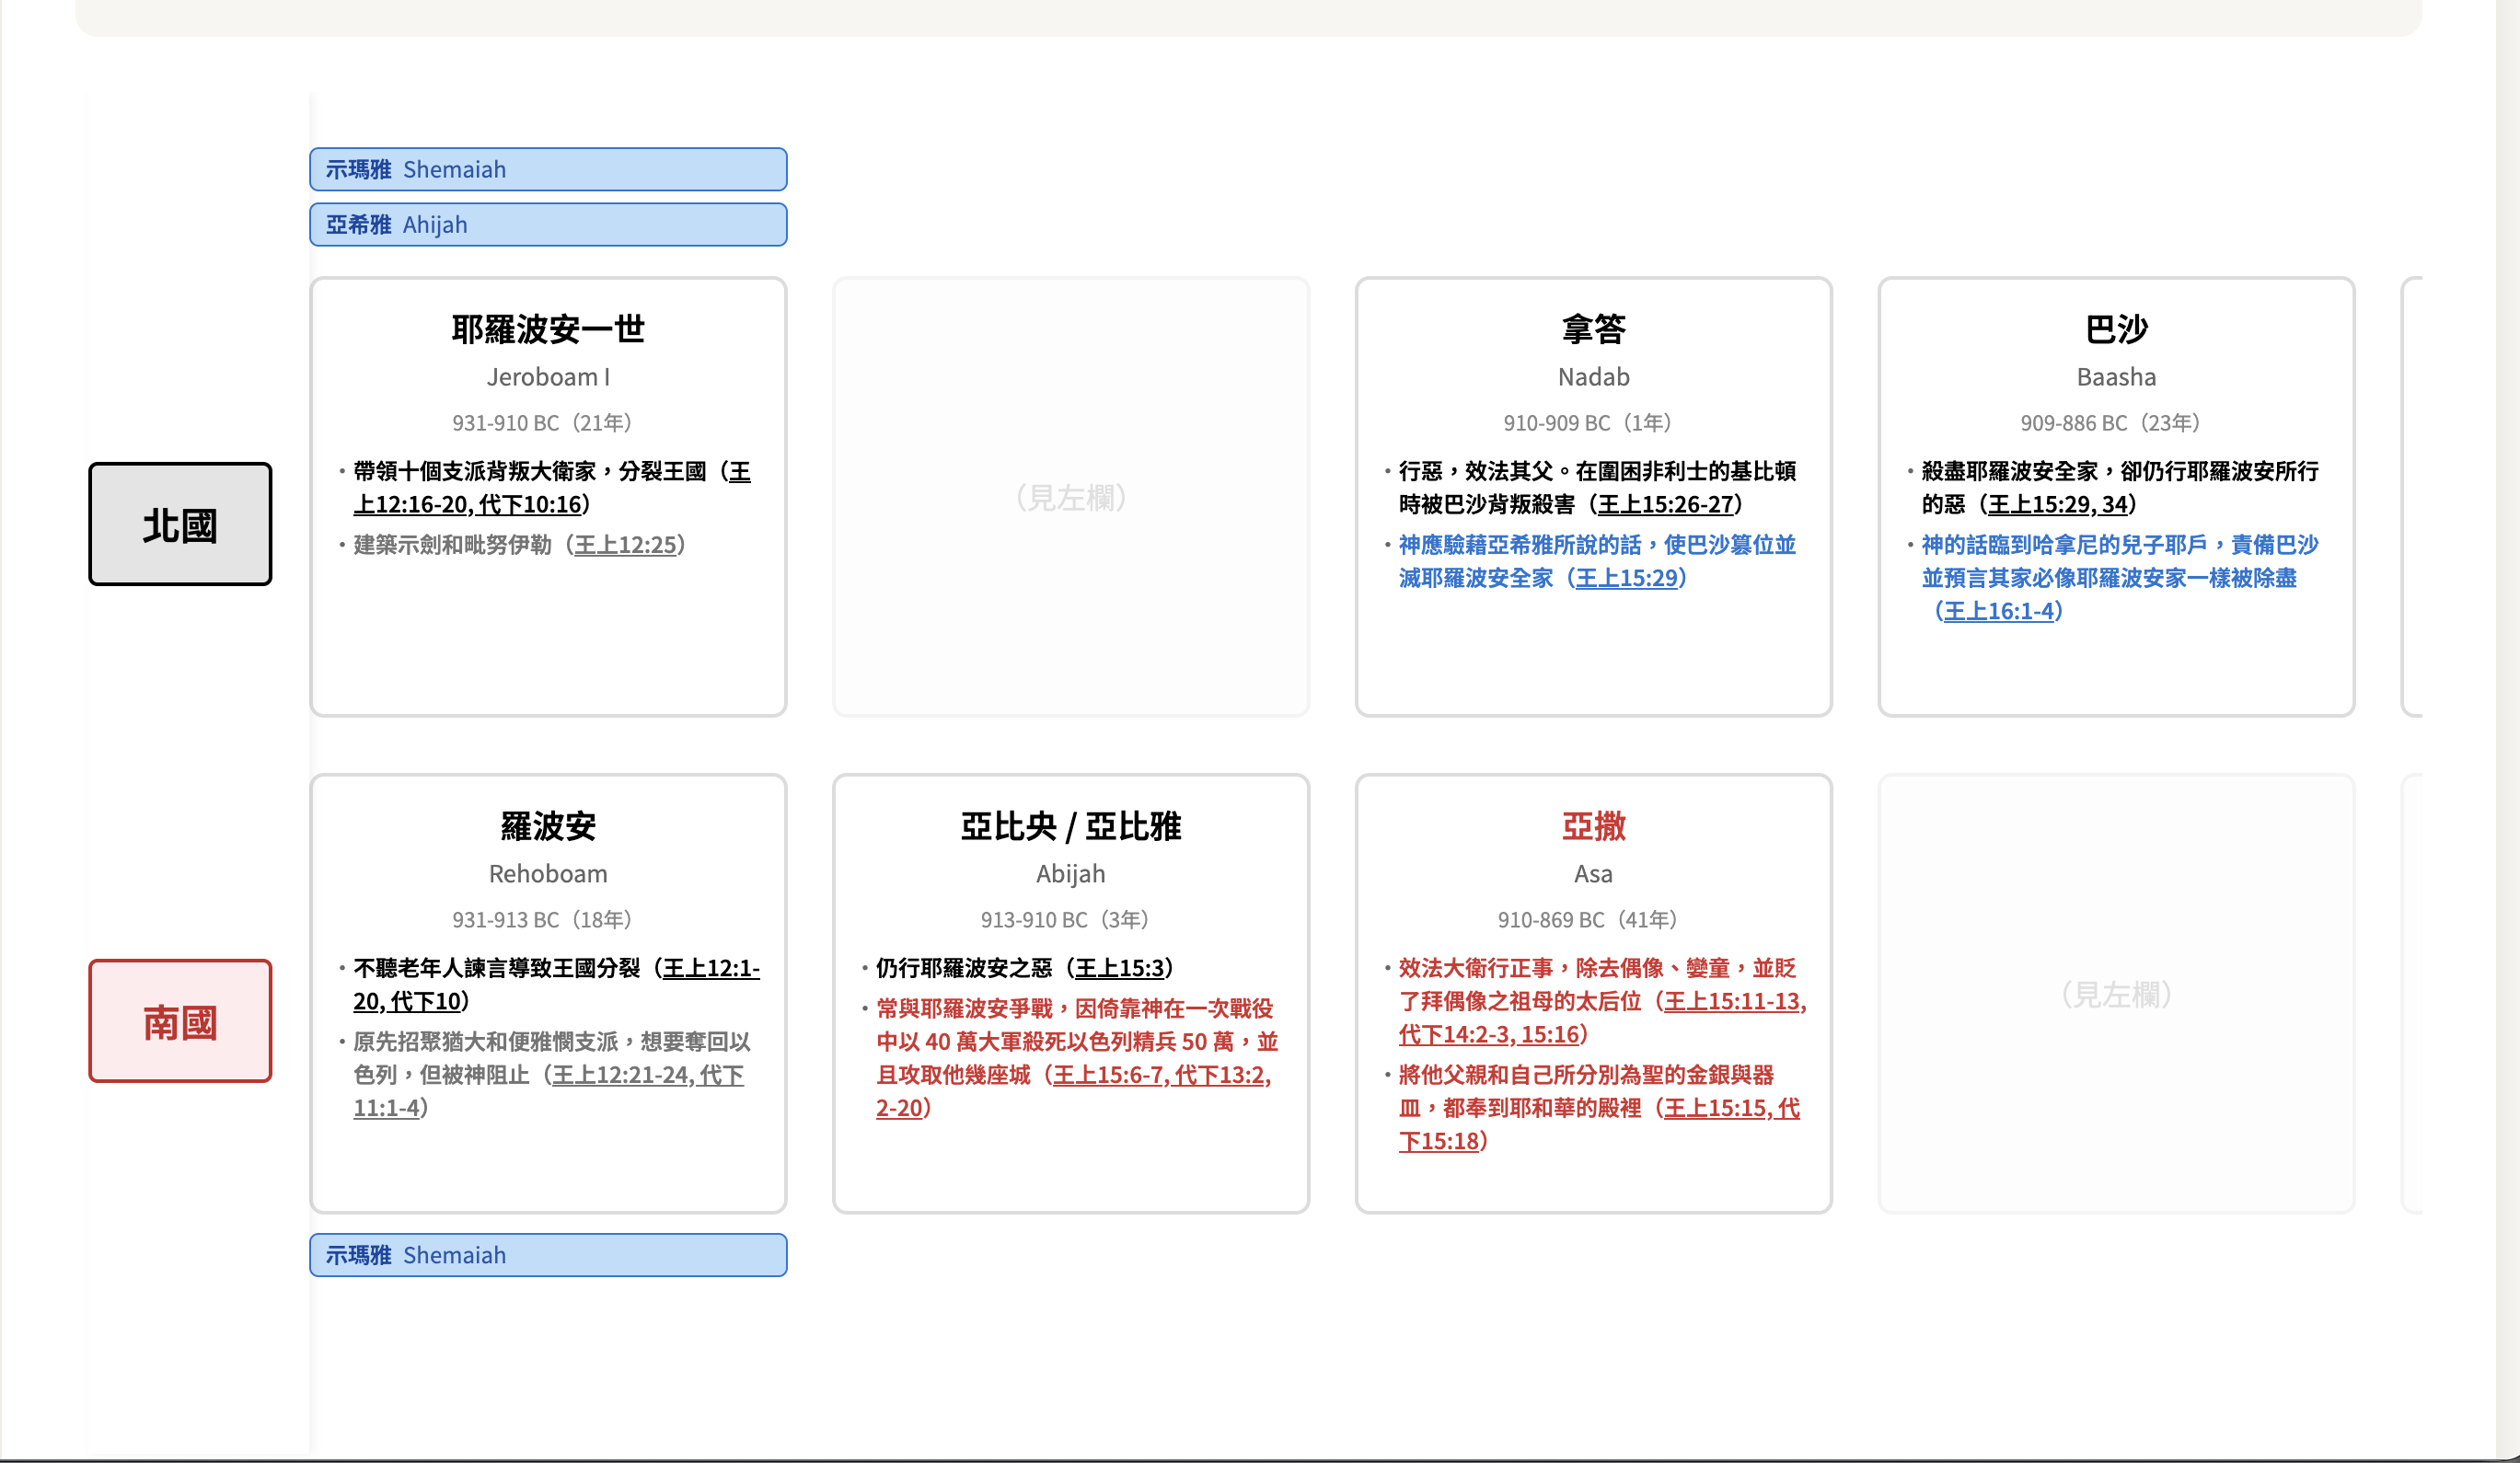Image resolution: width=2520 pixels, height=1463 pixels.
Task: Open the 王上15:29 link in Nadab's card
Action: click(x=1625, y=578)
